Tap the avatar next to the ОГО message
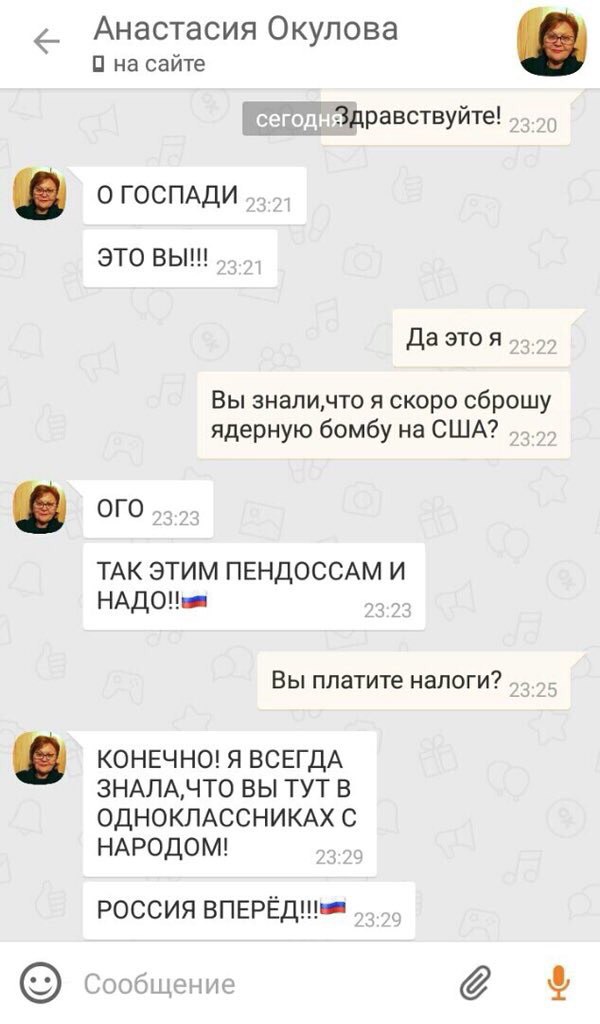Viewport: 600px width, 1024px height. click(40, 507)
